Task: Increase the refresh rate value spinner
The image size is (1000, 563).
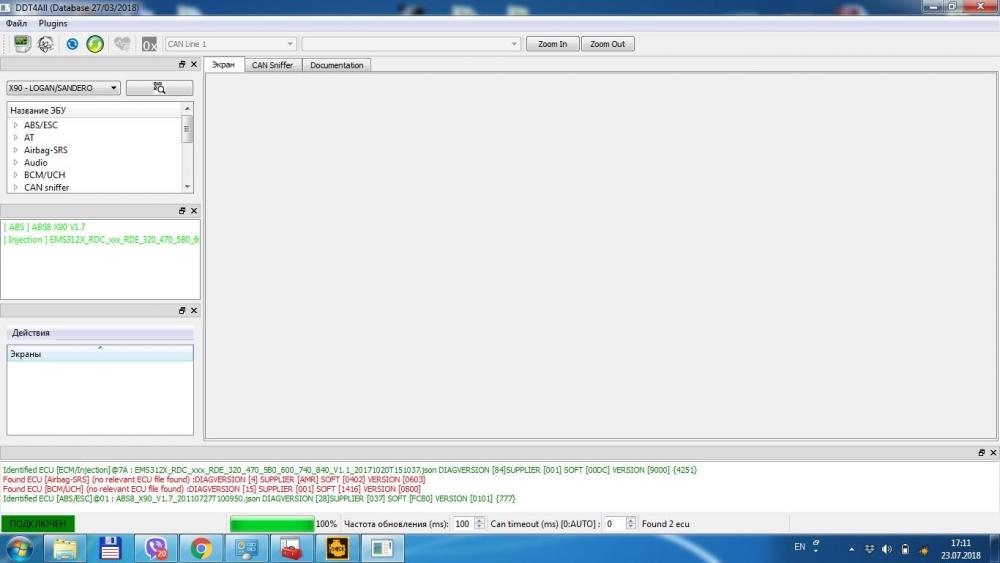Action: pyautogui.click(x=480, y=520)
